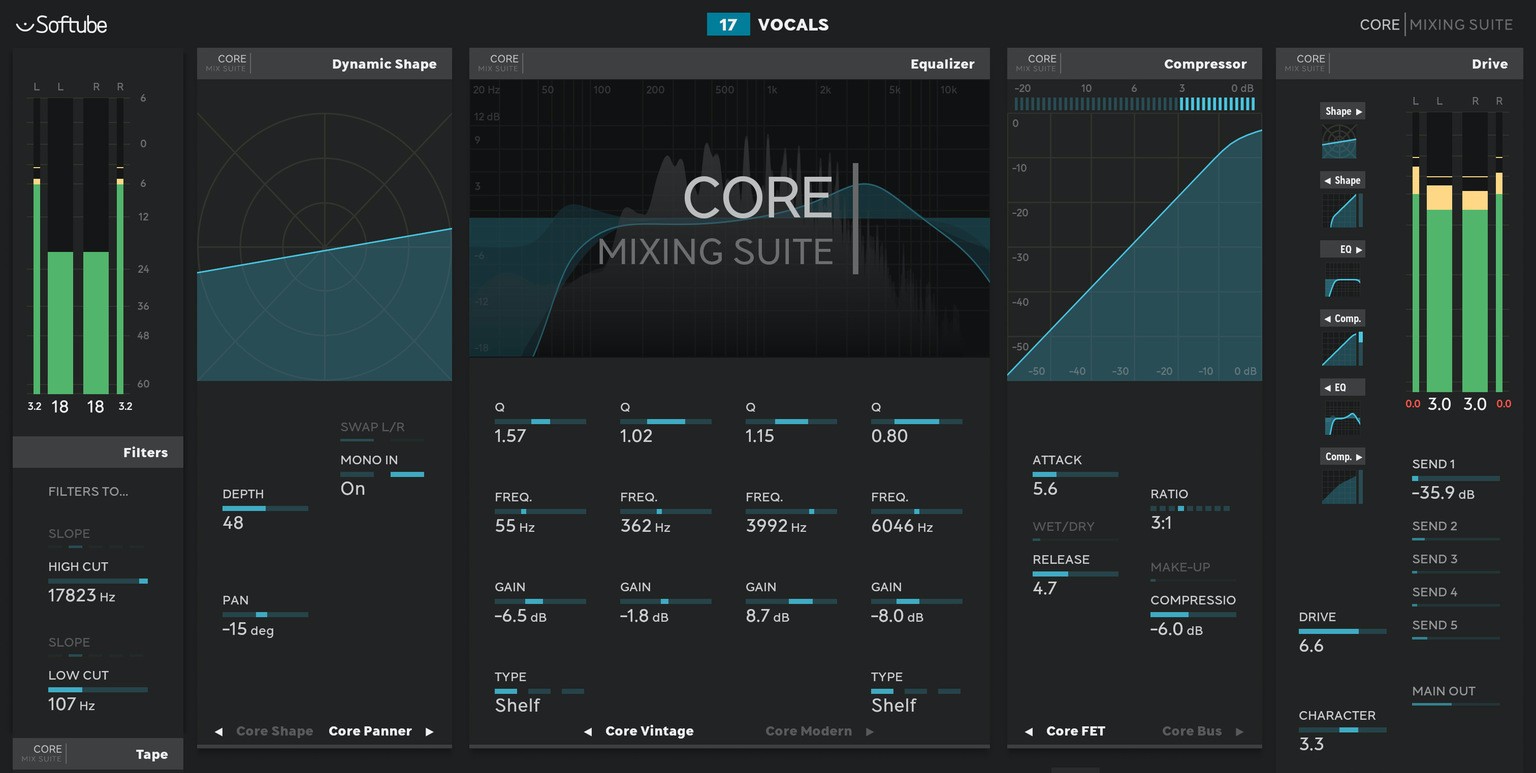Click the Softube logo

62,25
